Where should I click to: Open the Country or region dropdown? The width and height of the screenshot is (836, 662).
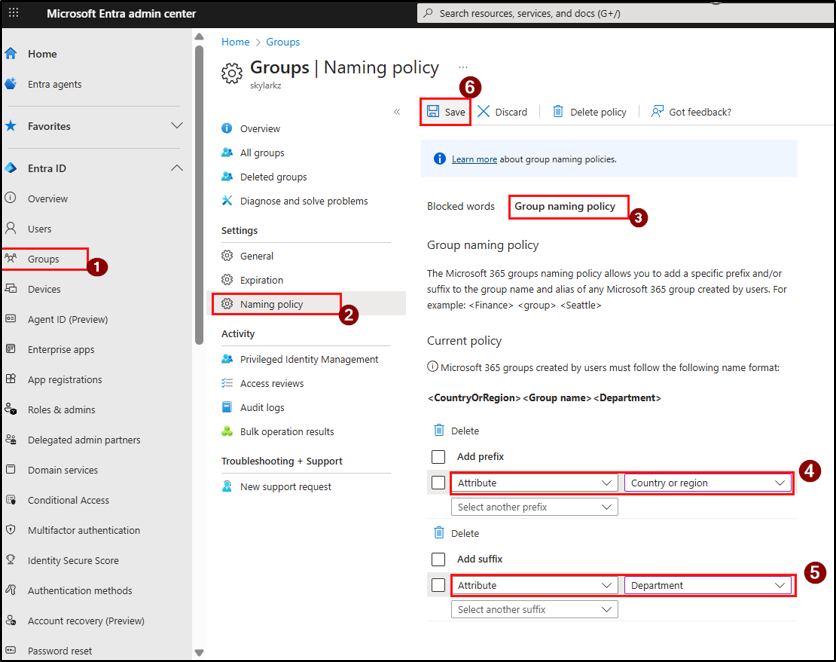pos(708,483)
